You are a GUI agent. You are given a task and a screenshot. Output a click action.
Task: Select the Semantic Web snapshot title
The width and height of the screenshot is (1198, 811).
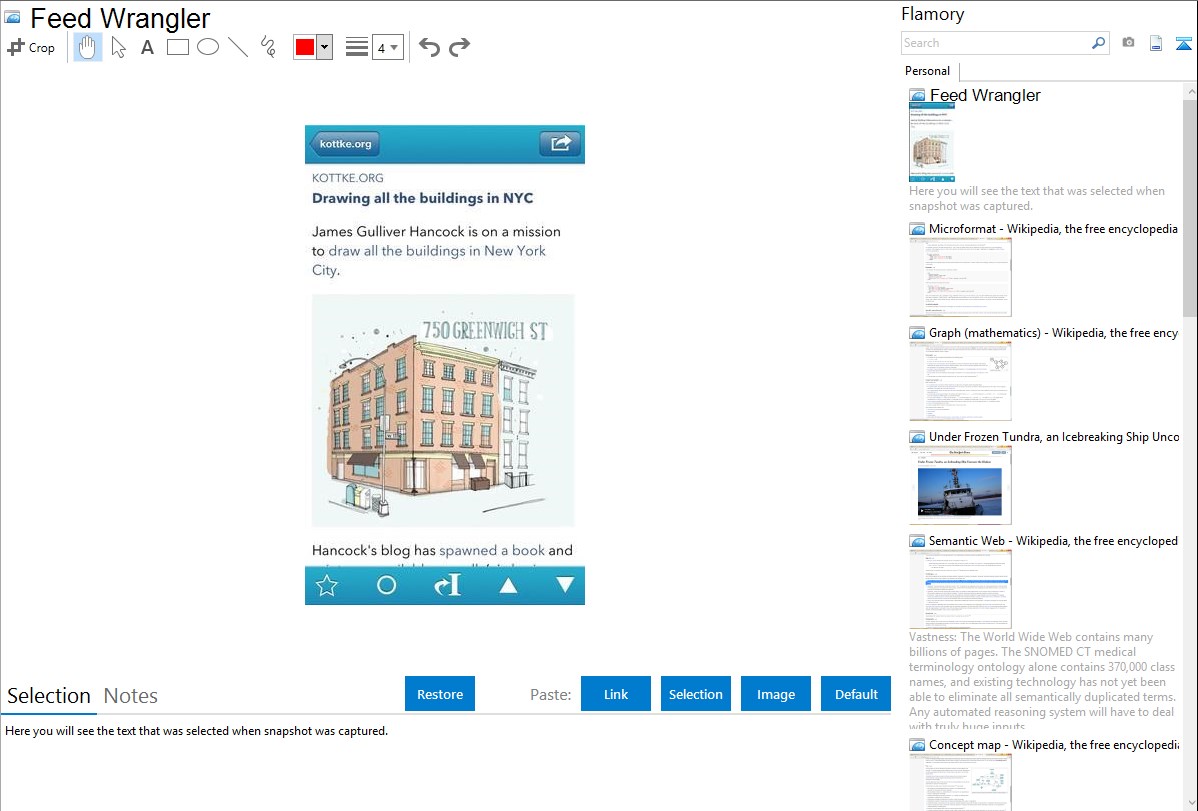1053,540
